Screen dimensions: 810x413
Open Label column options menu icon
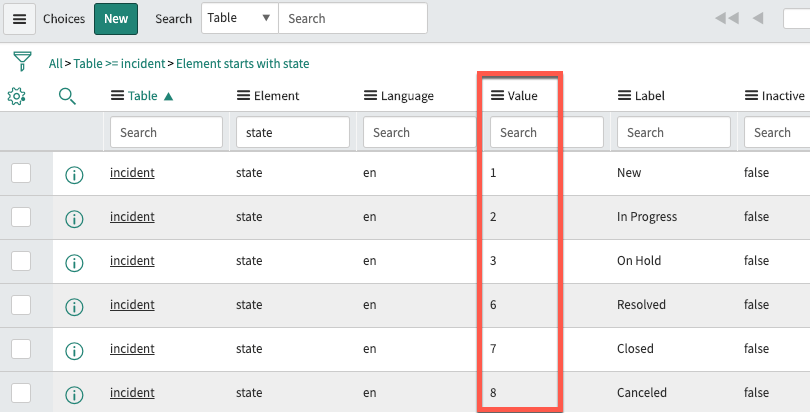(x=625, y=96)
